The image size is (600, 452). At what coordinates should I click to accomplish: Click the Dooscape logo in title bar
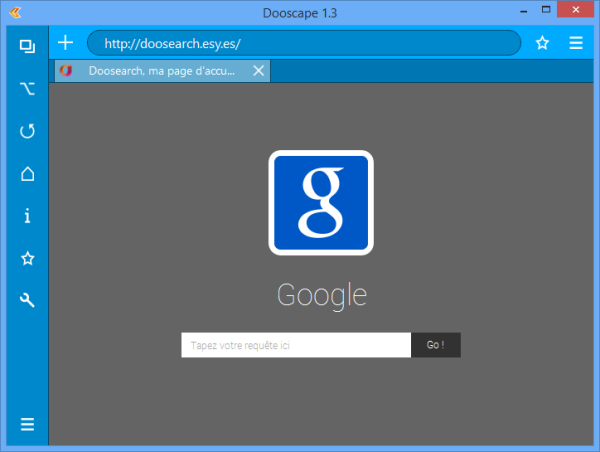15,13
